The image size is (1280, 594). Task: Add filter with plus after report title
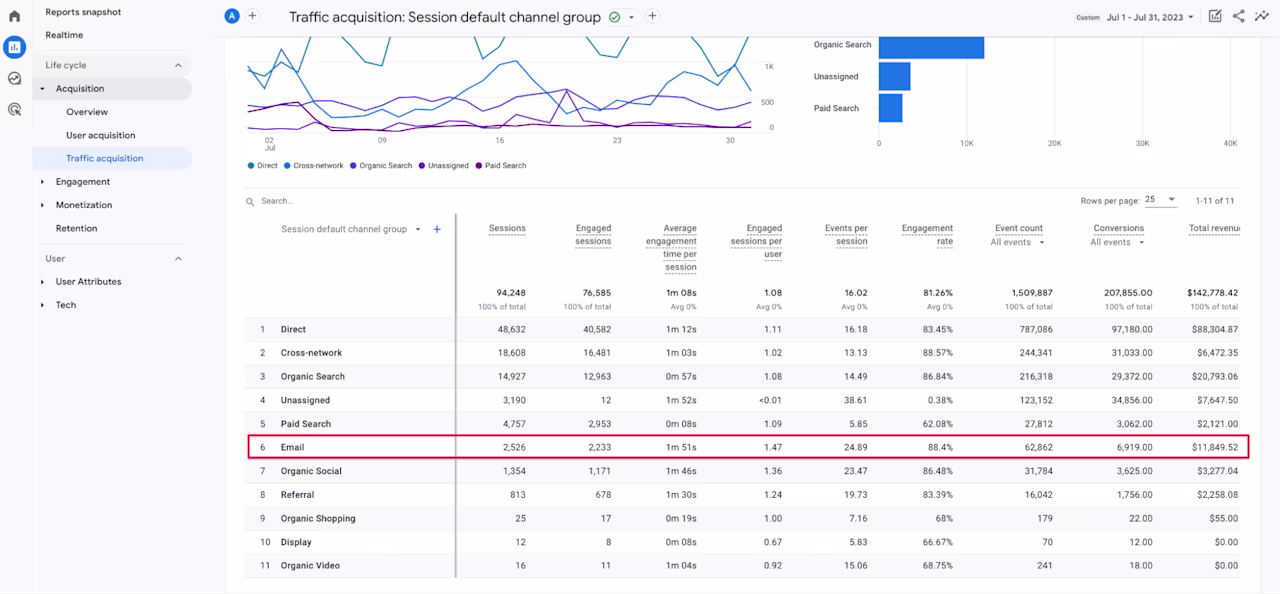tap(652, 16)
